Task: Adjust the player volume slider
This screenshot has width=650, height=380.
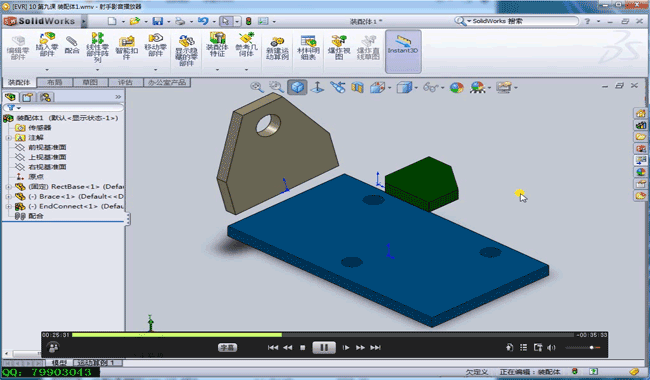Action: (582, 348)
